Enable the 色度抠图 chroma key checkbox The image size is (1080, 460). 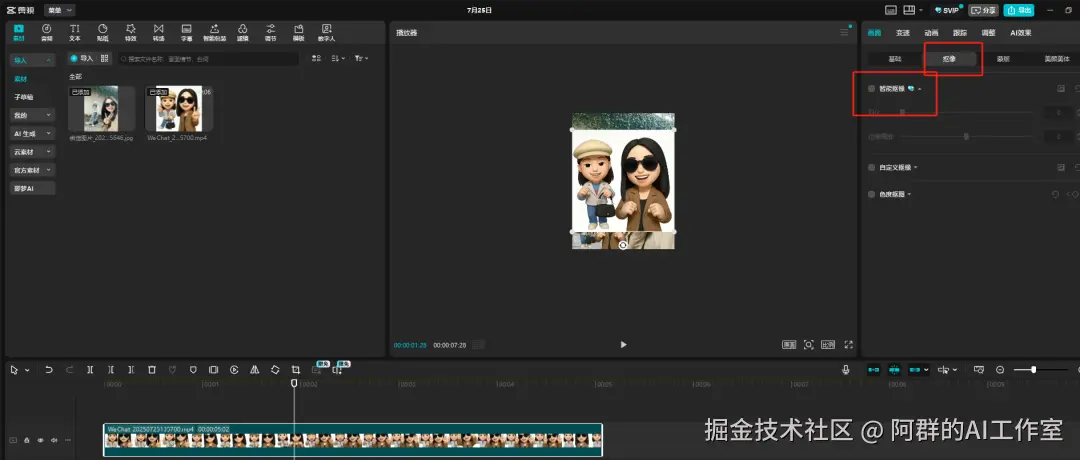point(871,194)
